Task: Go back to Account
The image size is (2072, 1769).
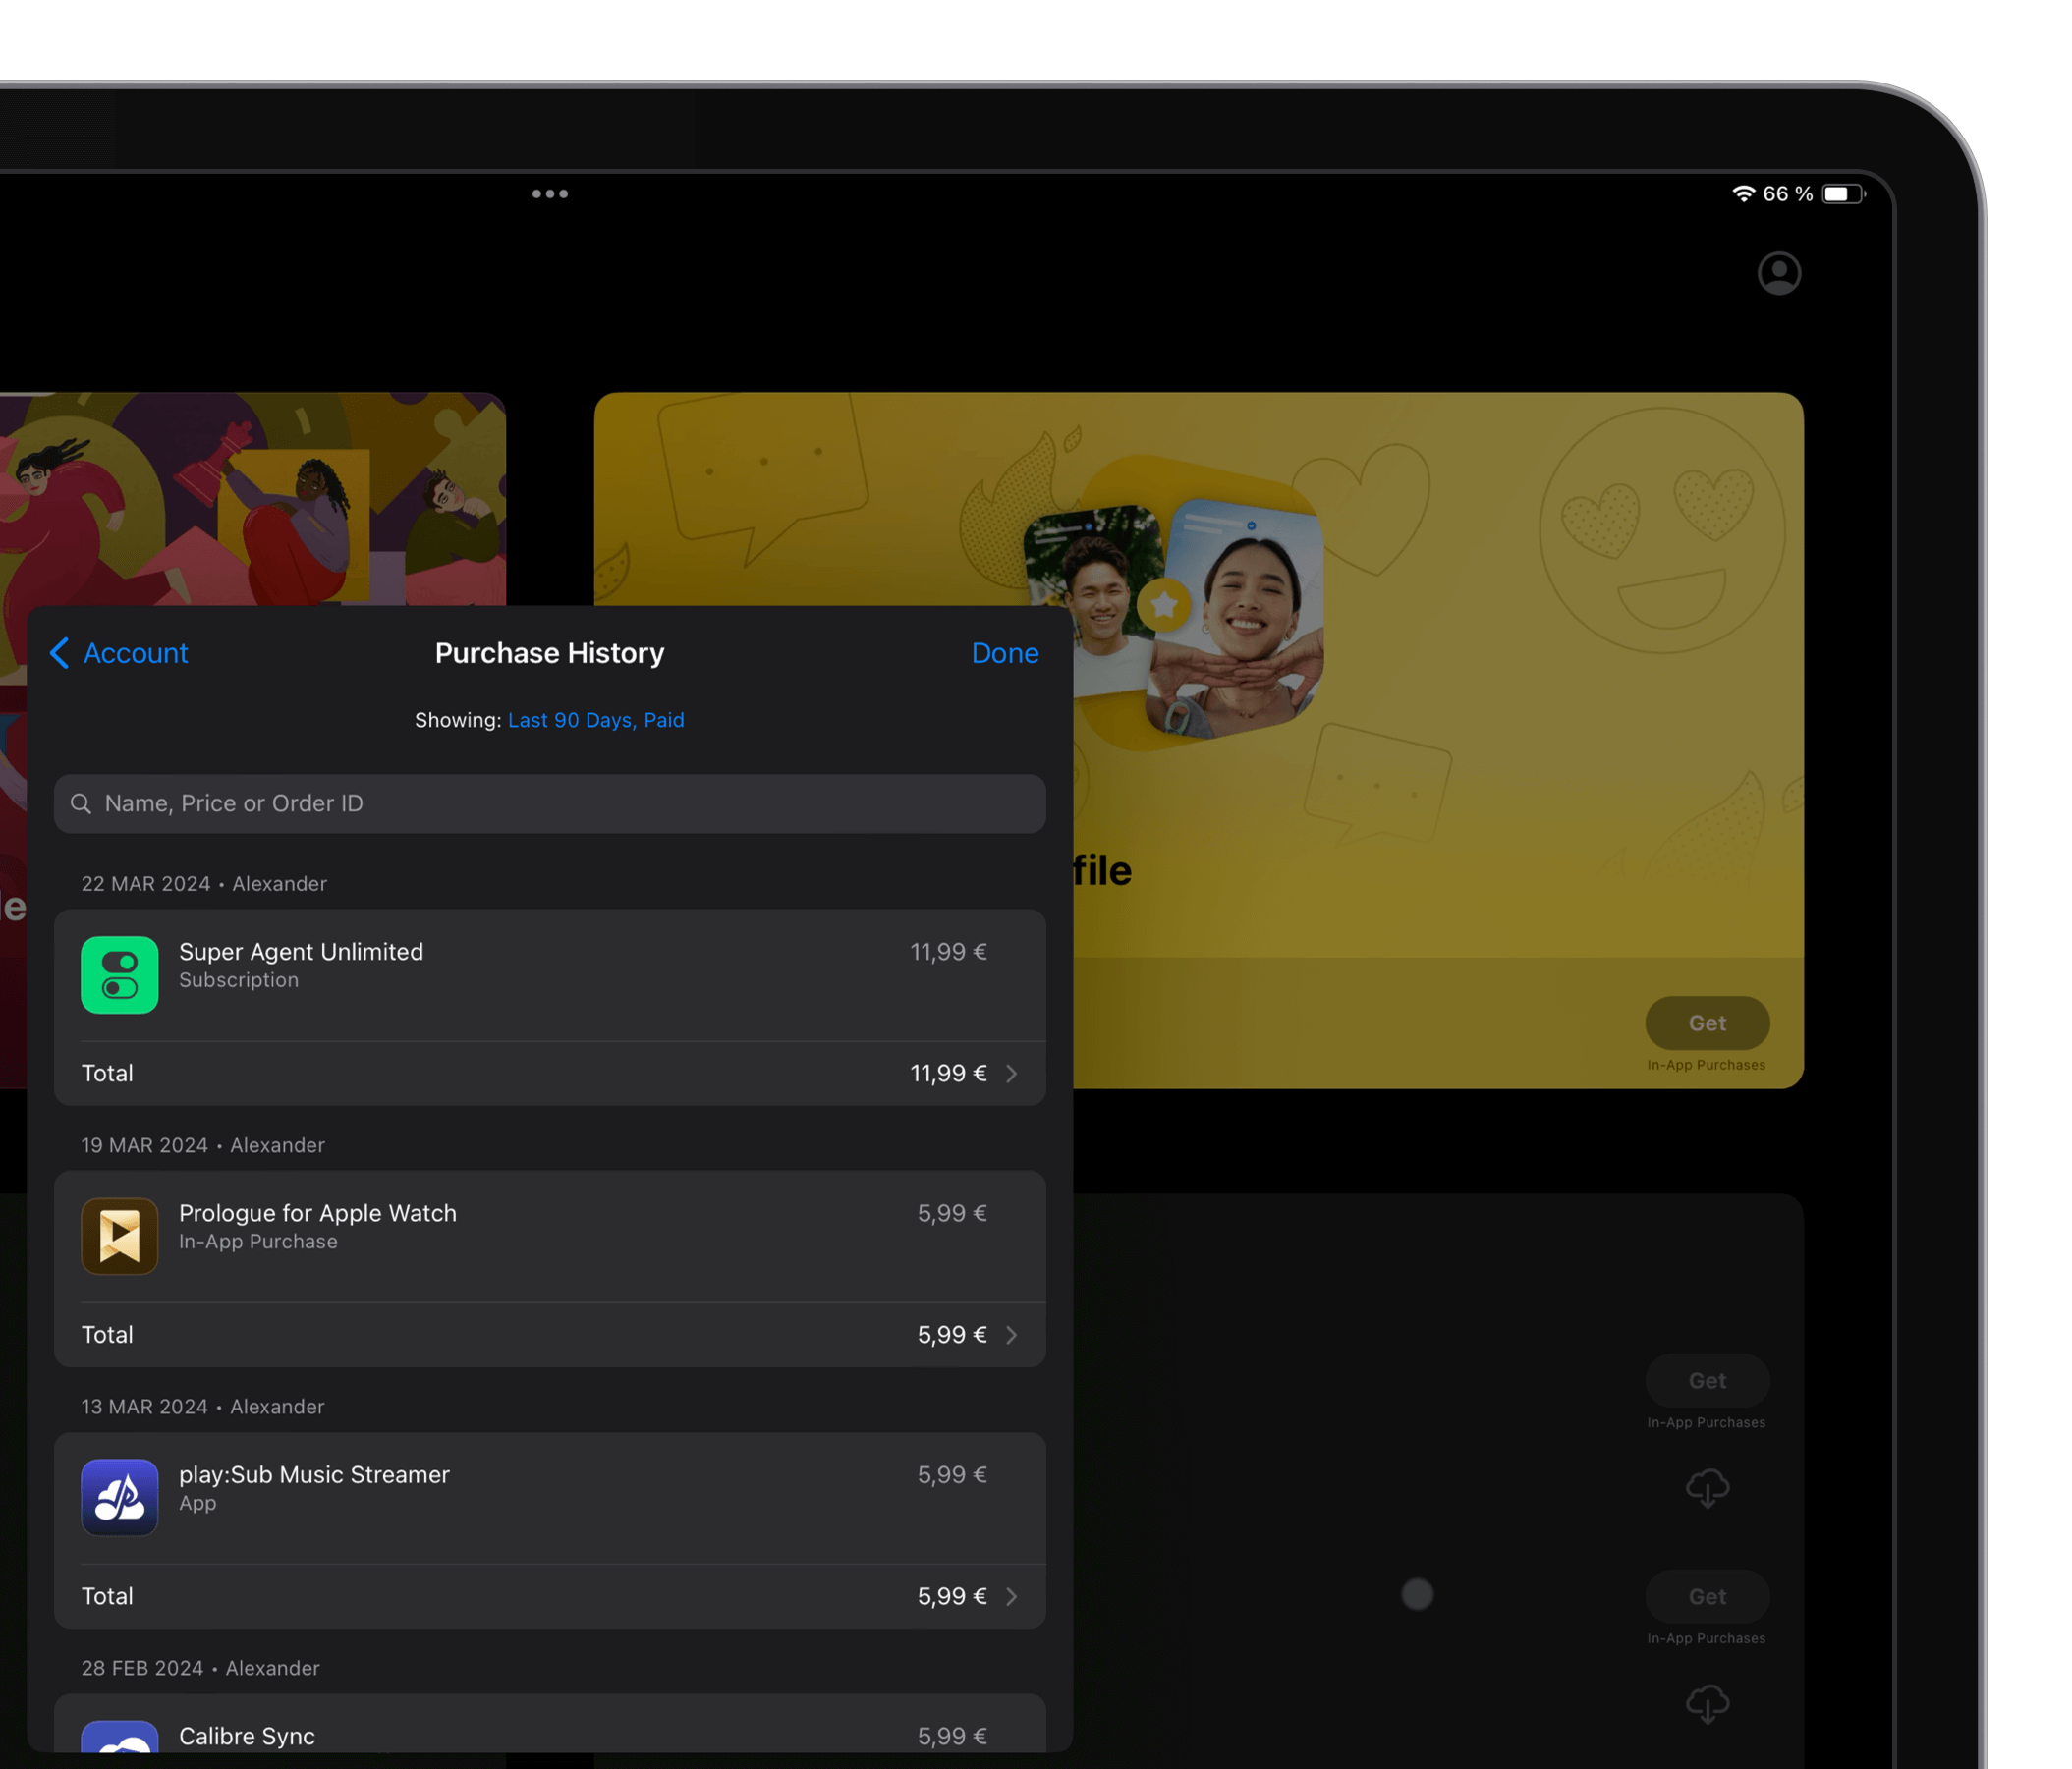Action: (119, 653)
